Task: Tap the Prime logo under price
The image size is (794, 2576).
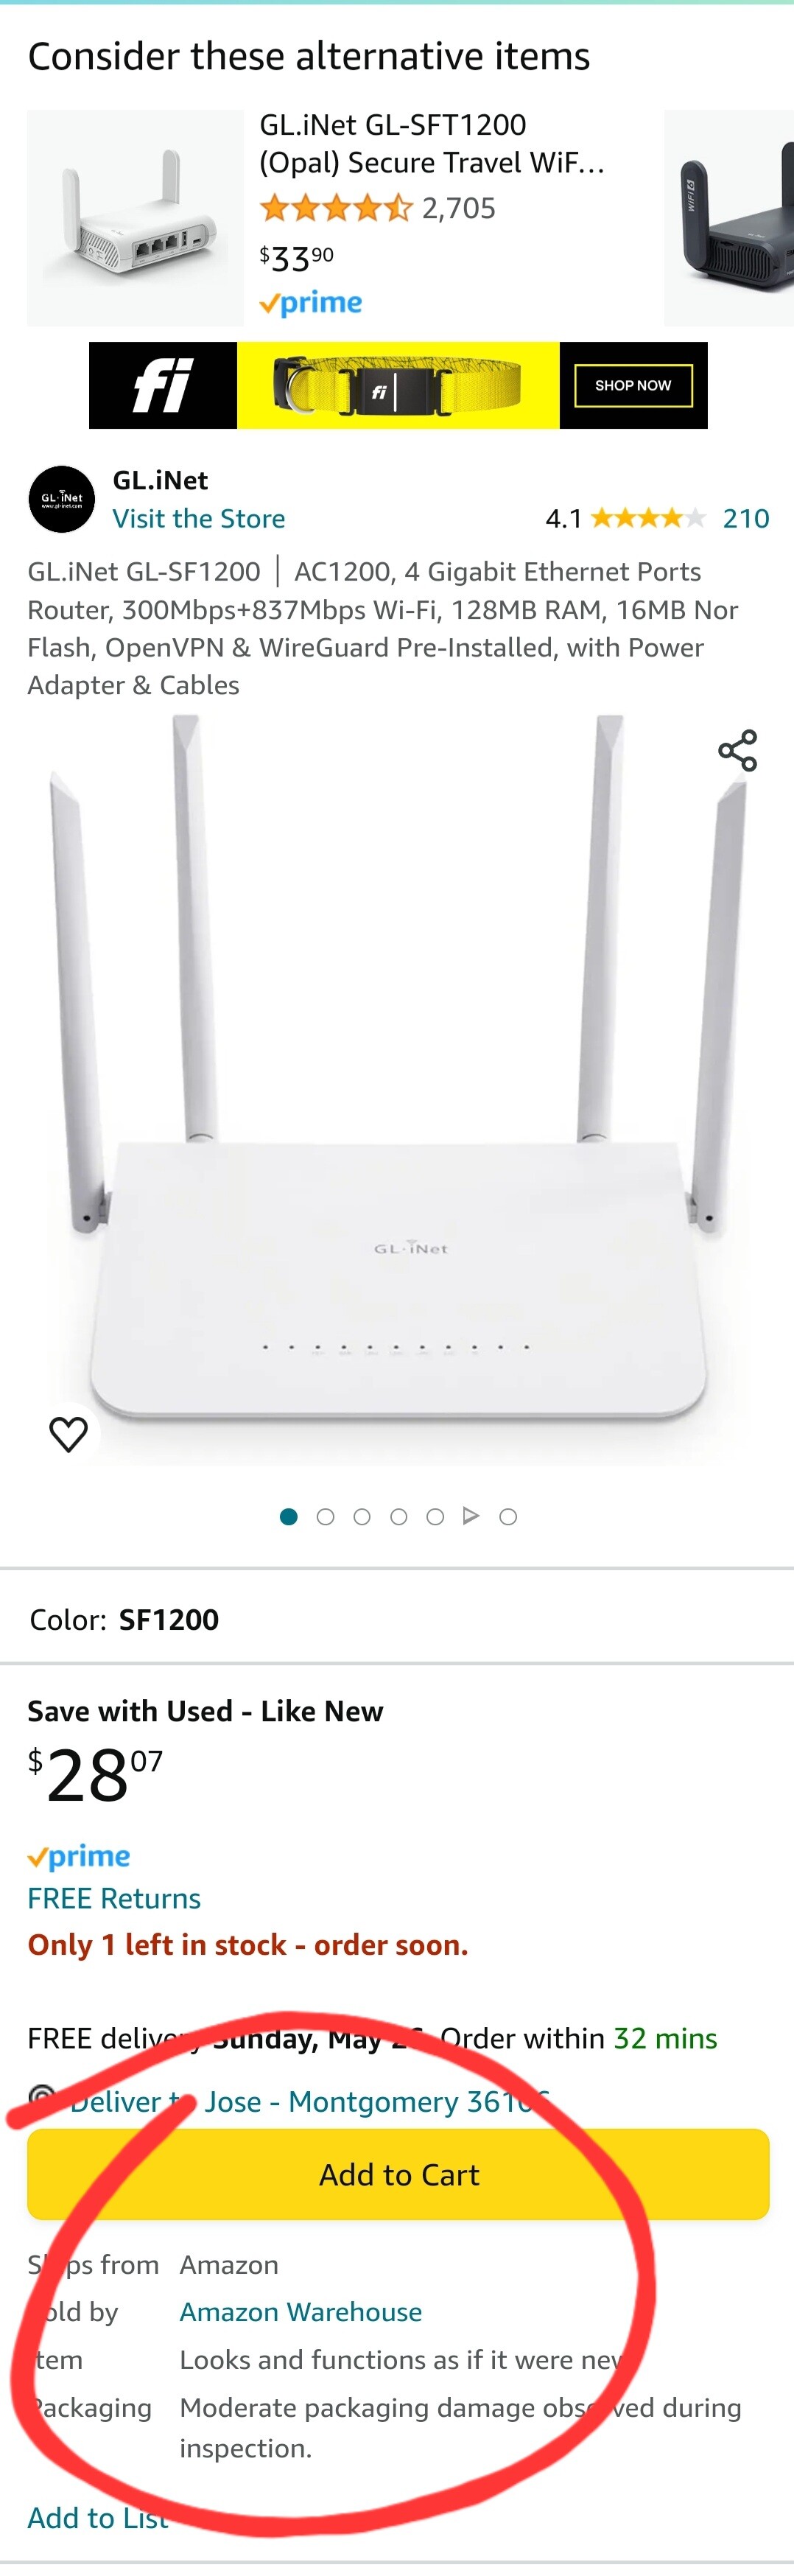Action: pyautogui.click(x=79, y=1856)
